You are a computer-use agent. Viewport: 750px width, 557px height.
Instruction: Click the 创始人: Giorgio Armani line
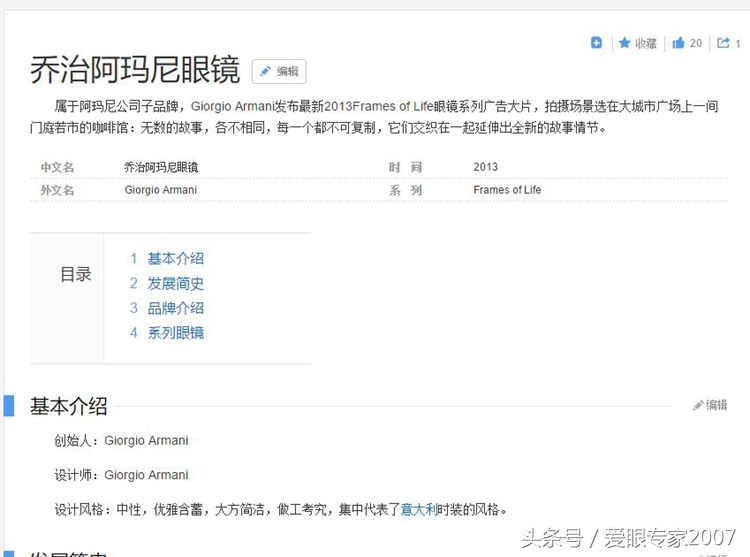(121, 440)
